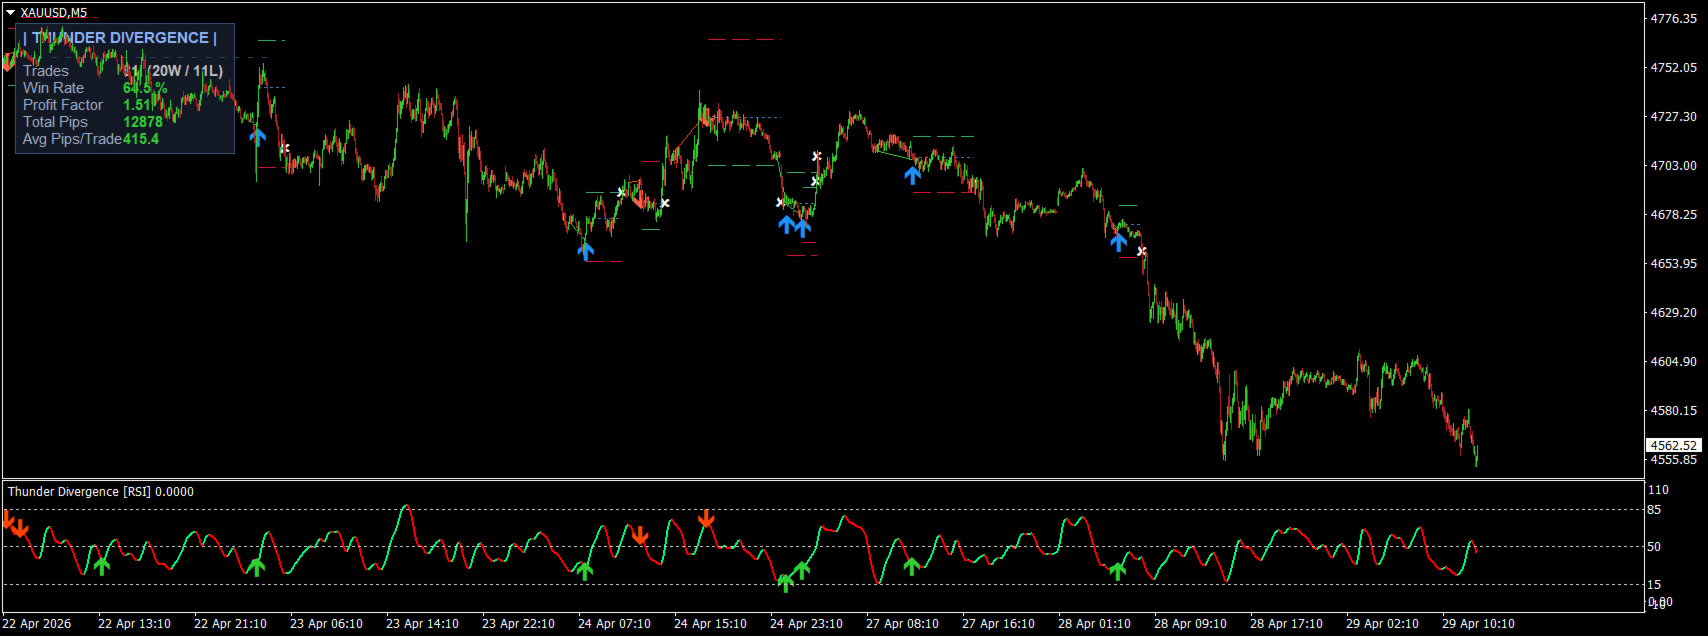Click the 4776.35 price axis label
This screenshot has height=636, width=1708.
click(1673, 18)
